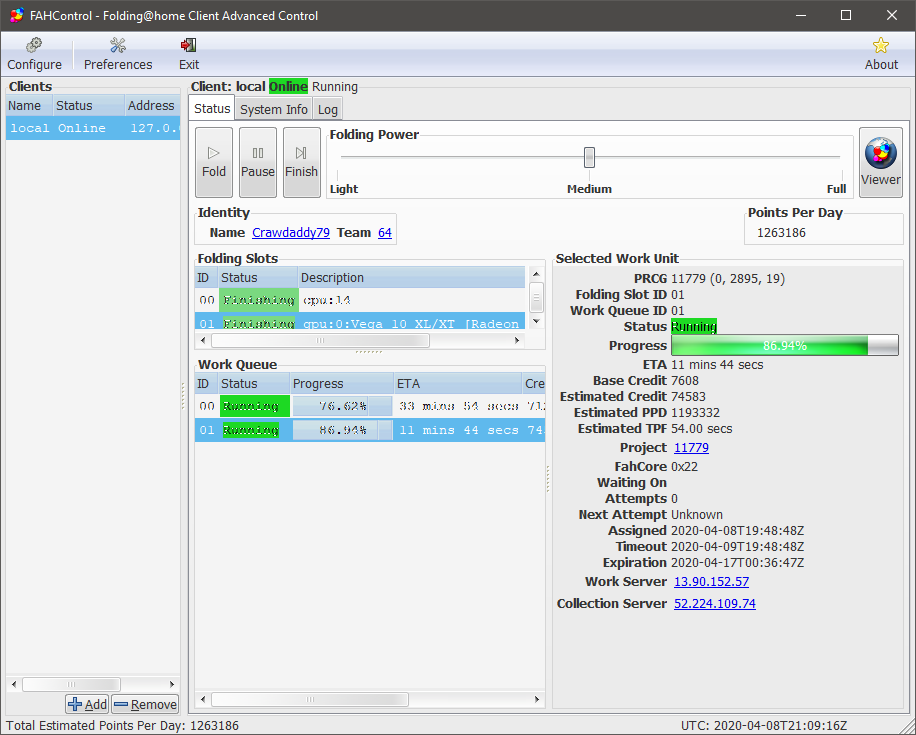Click the Estimated PPD value 1193332
Viewport: 916px width, 735px height.
pyautogui.click(x=695, y=412)
